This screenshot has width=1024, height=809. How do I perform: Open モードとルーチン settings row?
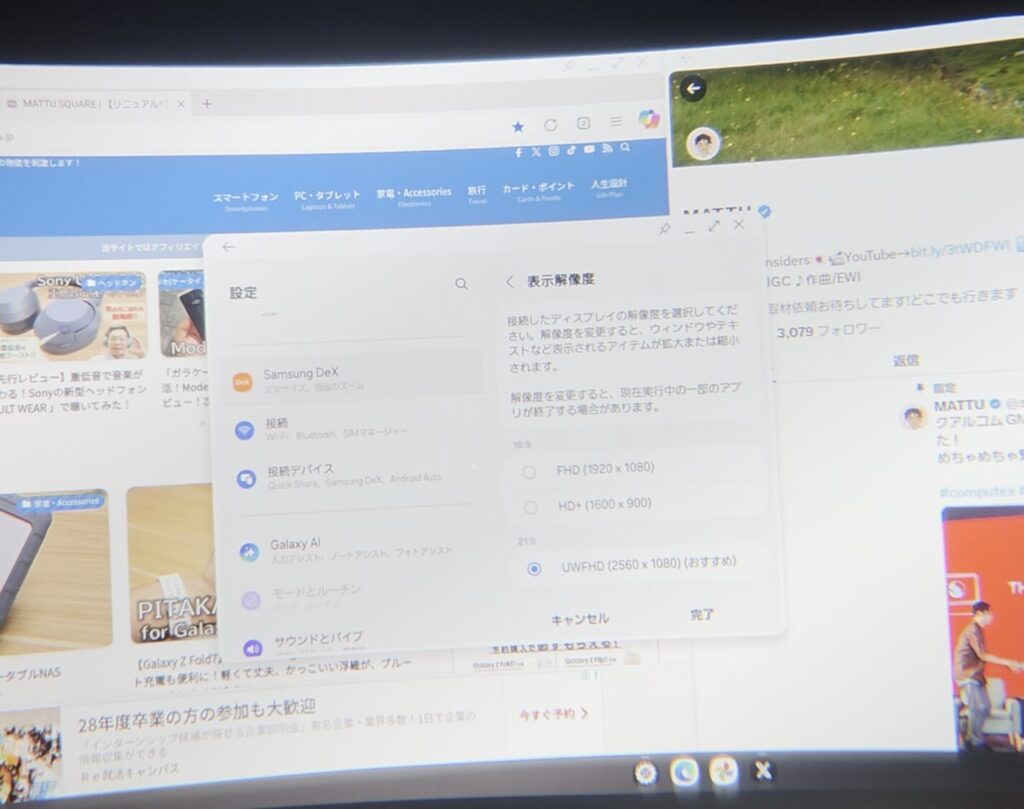(356, 595)
